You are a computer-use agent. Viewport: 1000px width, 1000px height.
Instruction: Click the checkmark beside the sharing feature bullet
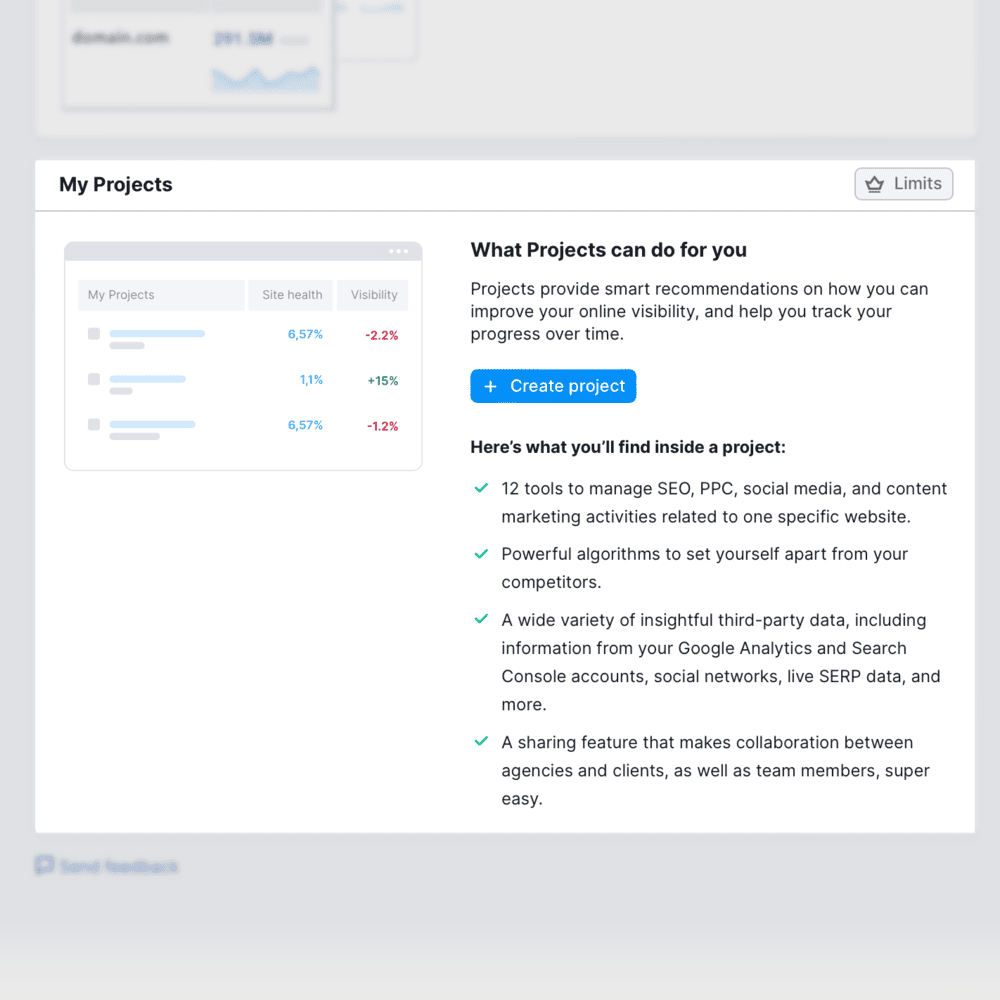[x=481, y=742]
